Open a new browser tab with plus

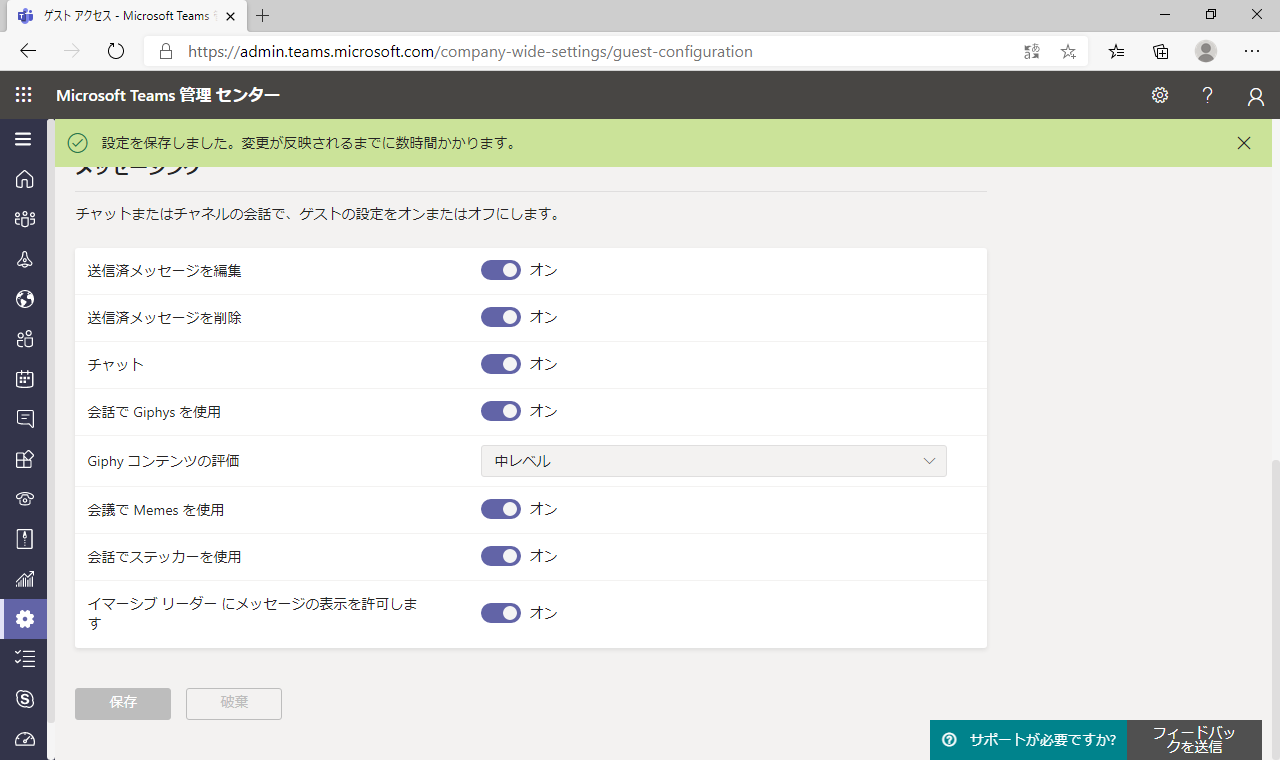click(x=263, y=16)
